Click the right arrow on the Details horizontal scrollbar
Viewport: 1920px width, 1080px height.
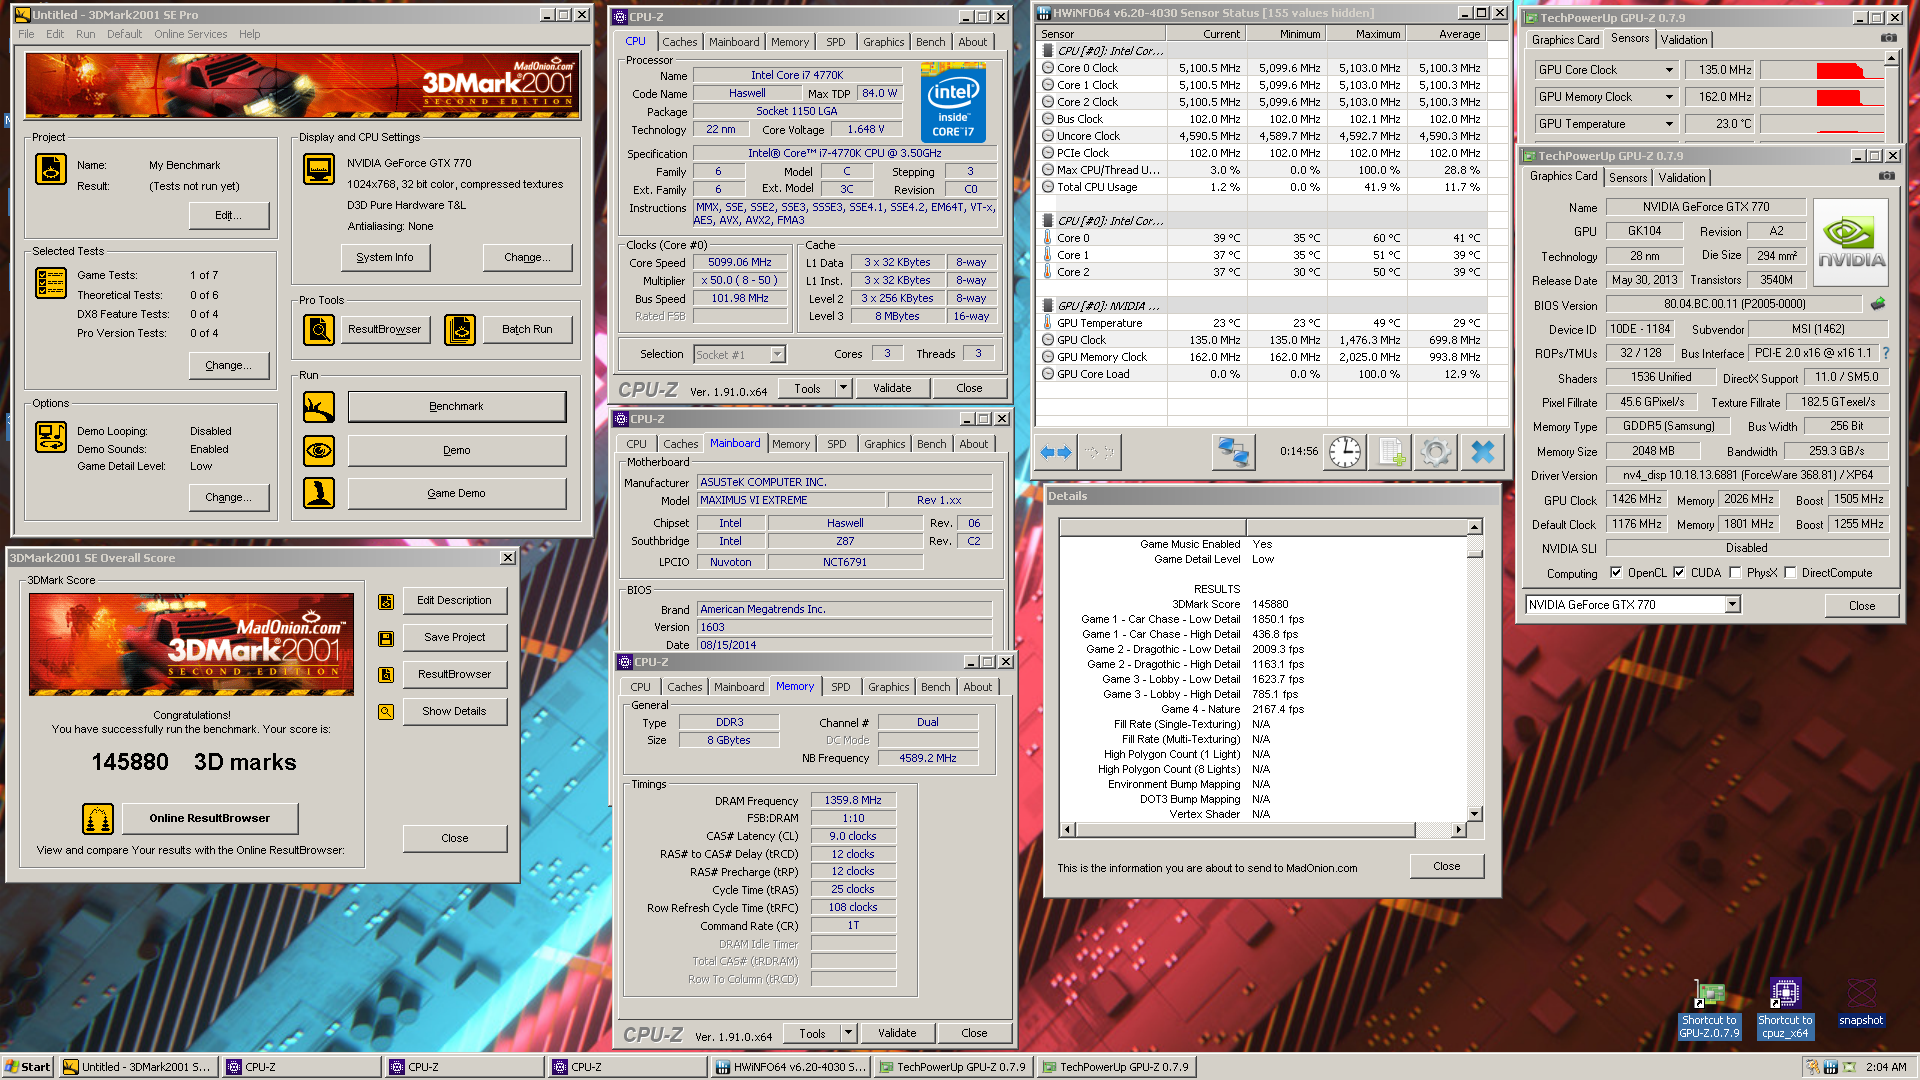pos(1458,830)
